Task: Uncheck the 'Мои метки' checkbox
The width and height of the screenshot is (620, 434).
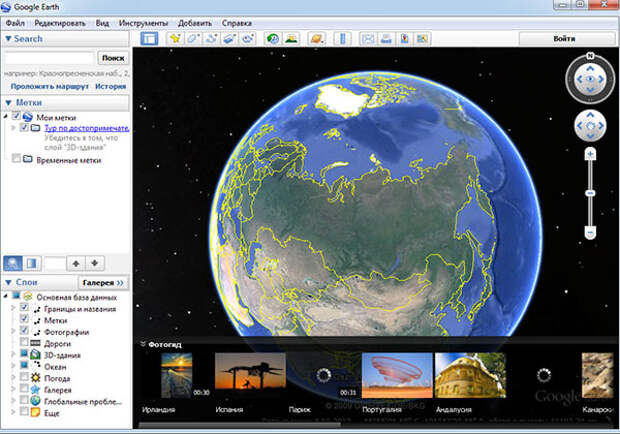Action: point(16,116)
